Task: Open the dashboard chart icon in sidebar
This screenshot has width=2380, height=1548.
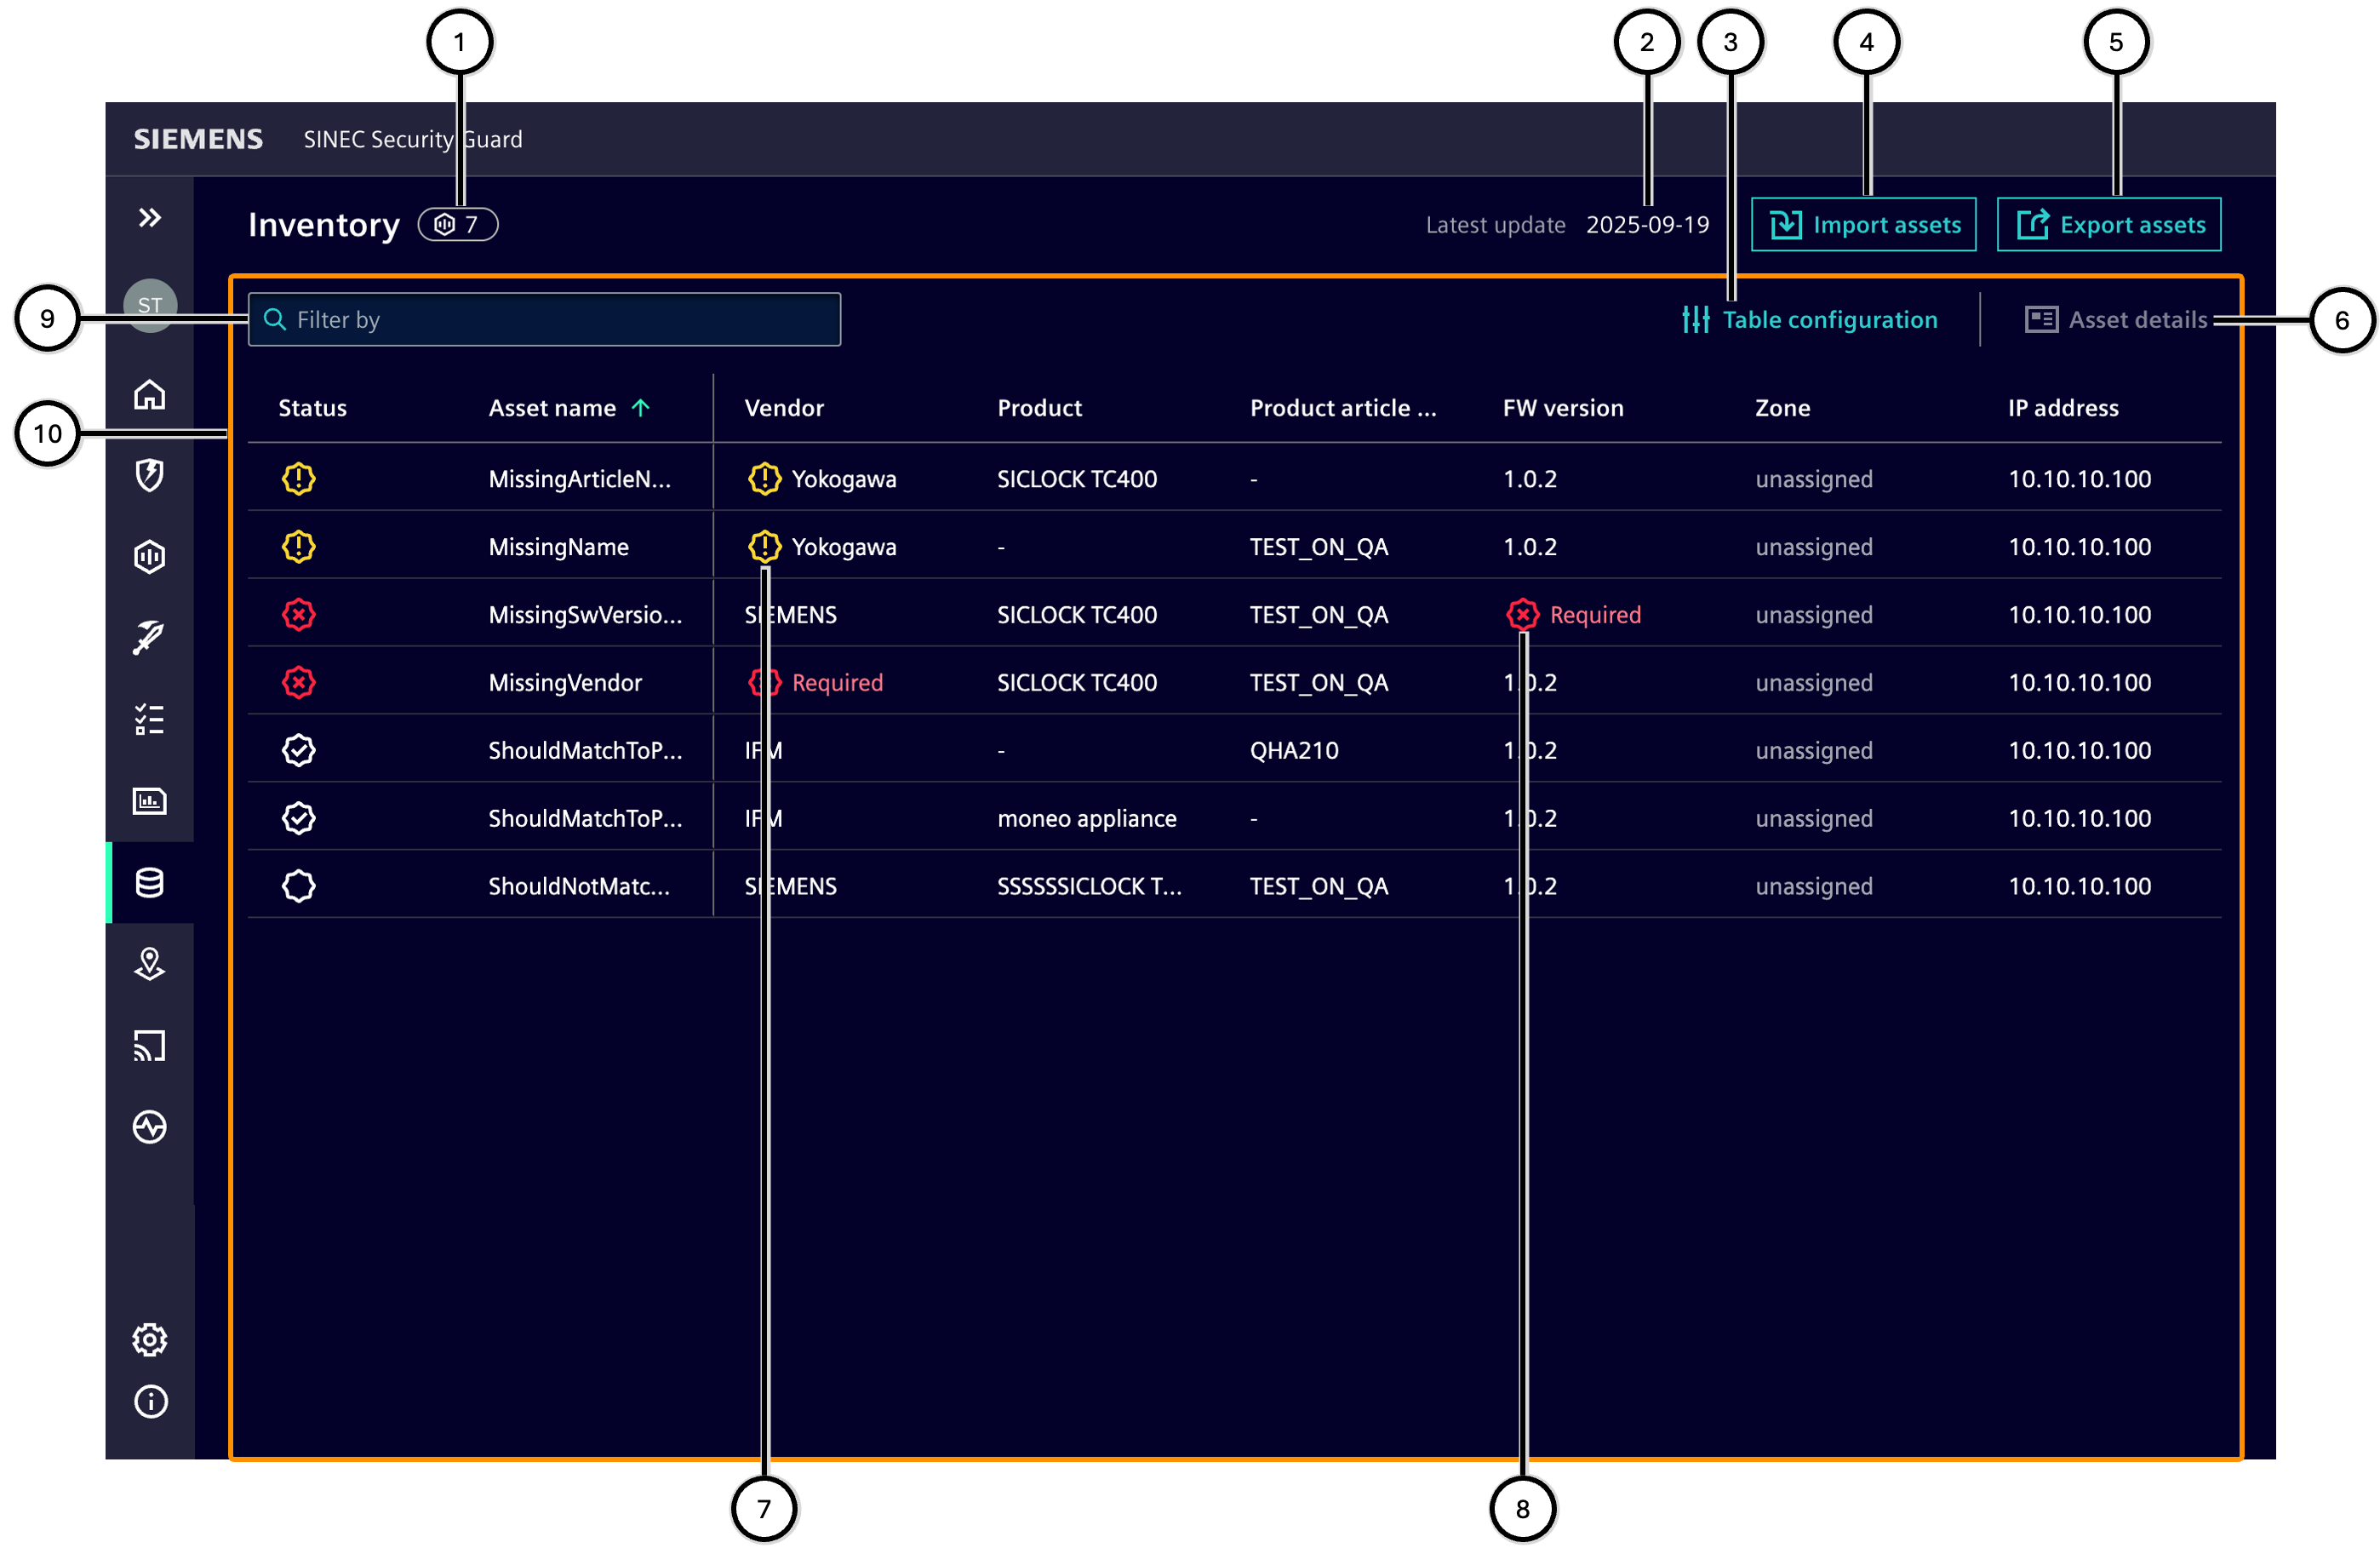Action: click(150, 801)
